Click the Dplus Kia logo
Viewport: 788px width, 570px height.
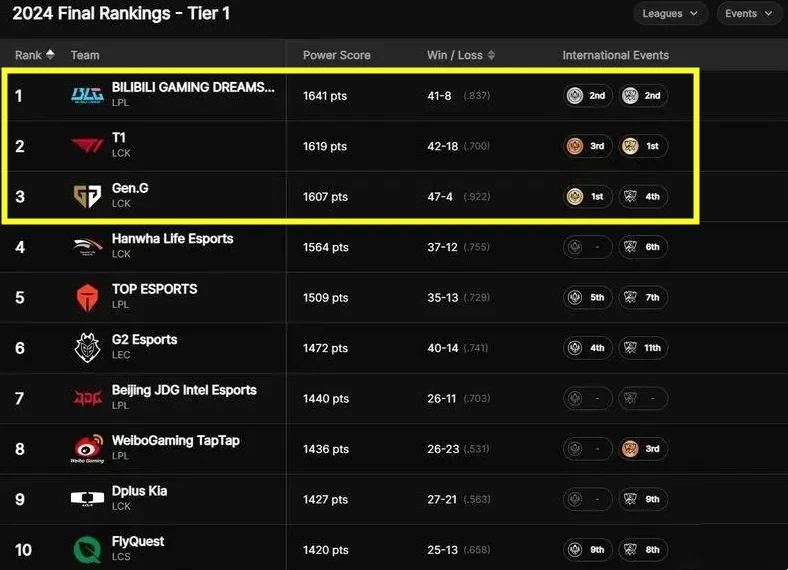[x=87, y=499]
